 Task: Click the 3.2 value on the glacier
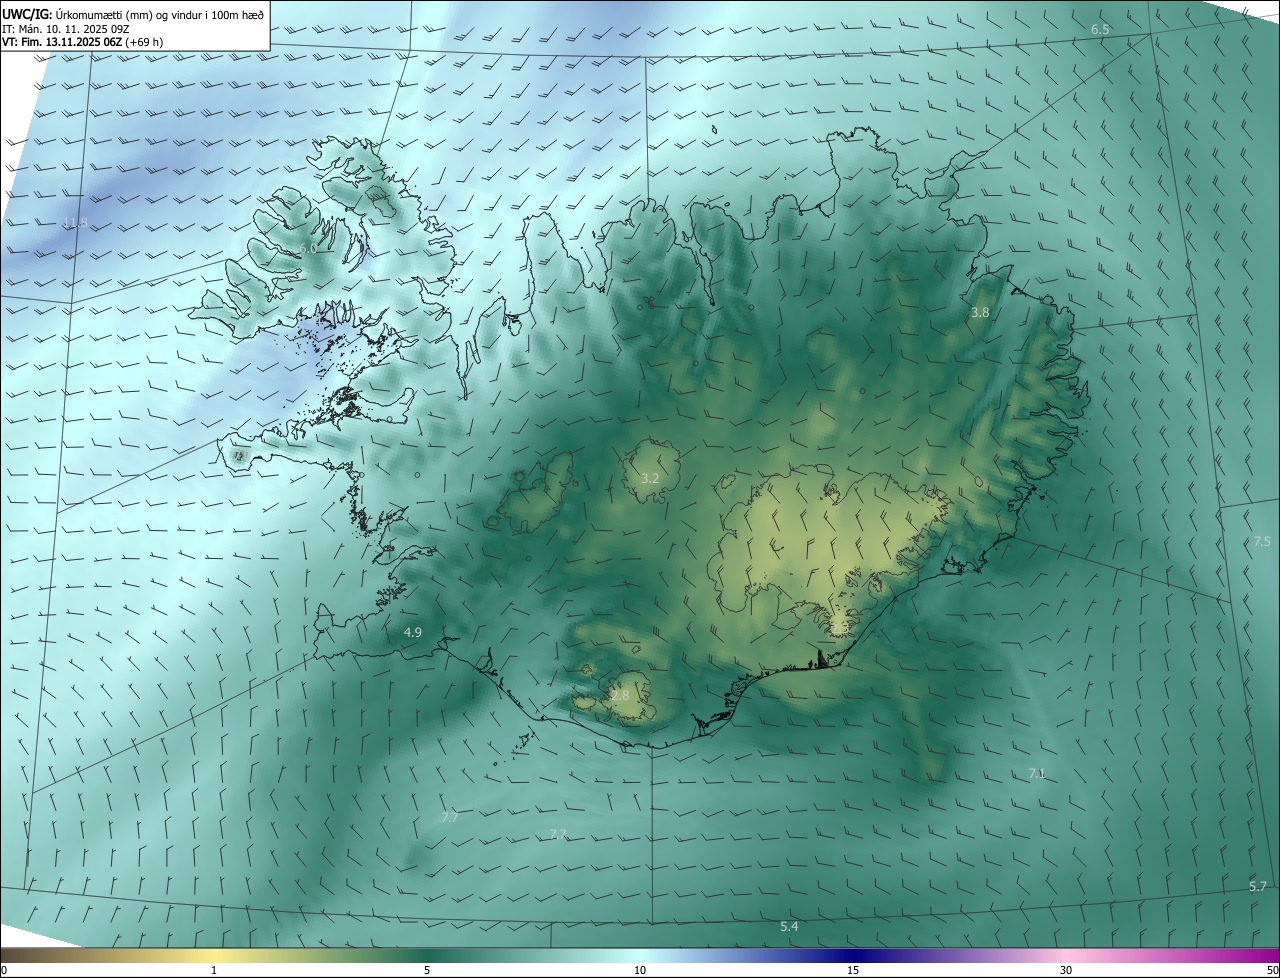pos(650,479)
